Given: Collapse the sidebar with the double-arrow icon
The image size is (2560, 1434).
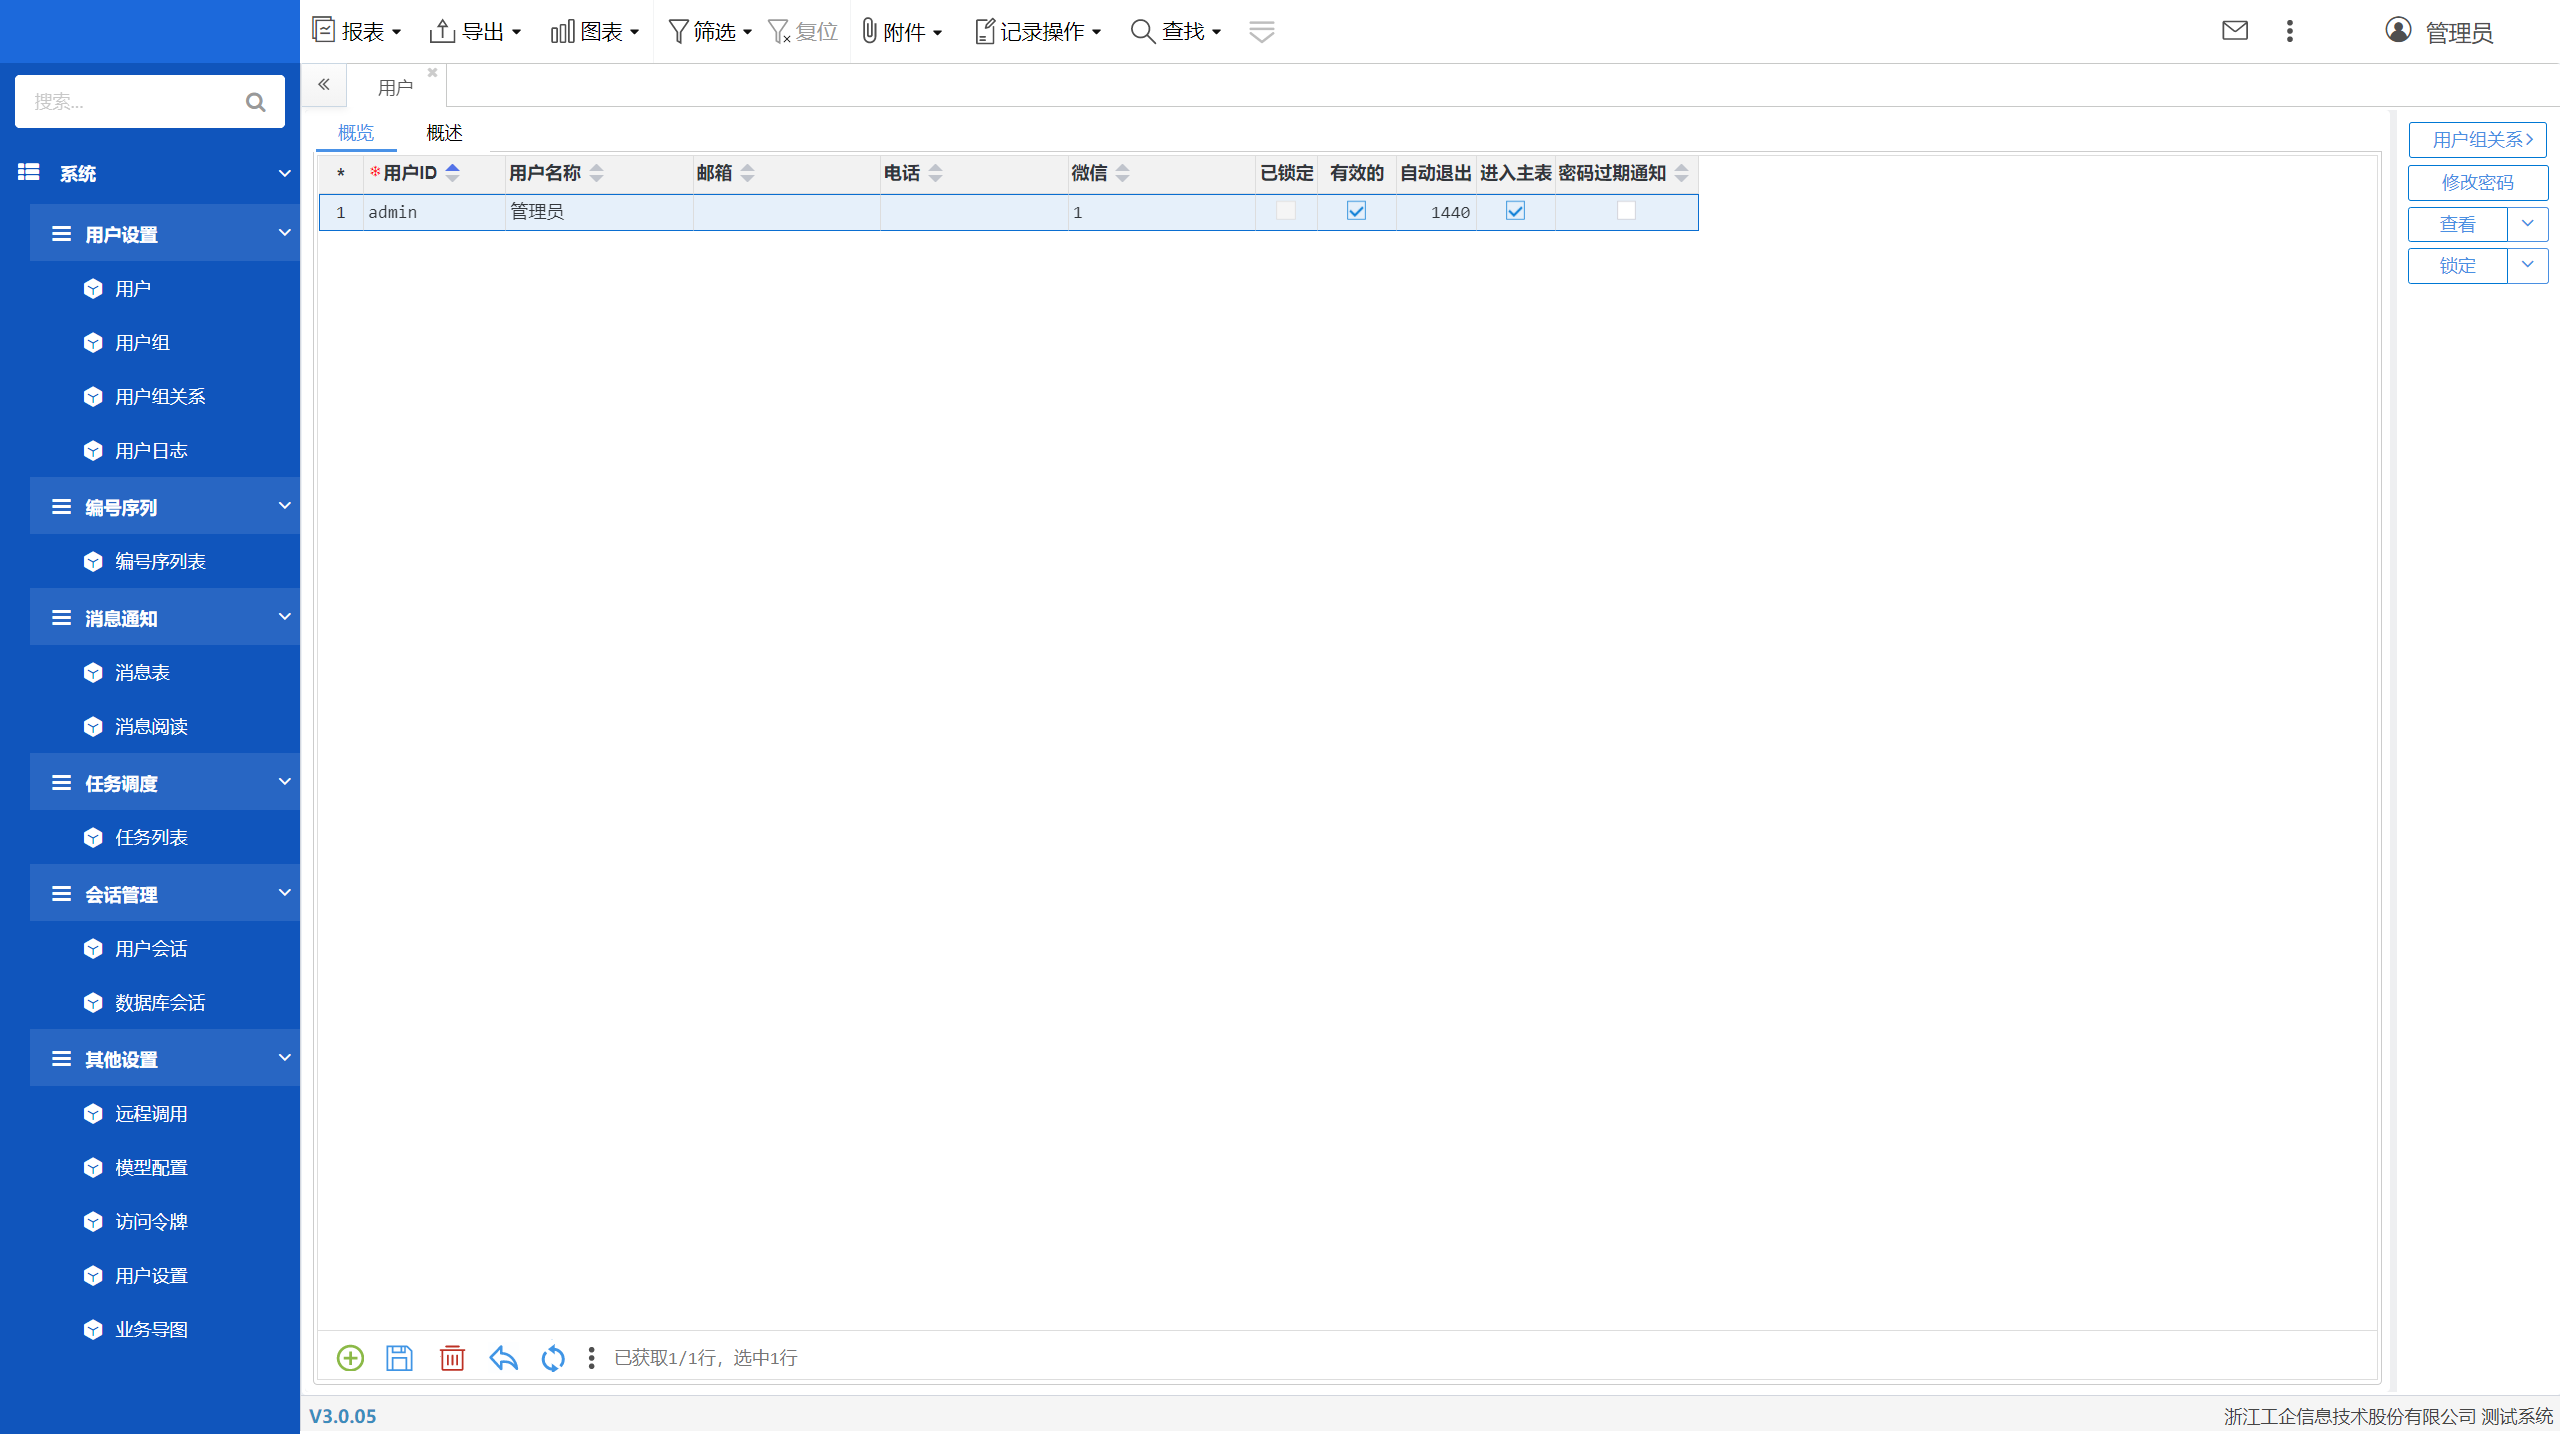Looking at the screenshot, I should pyautogui.click(x=324, y=85).
